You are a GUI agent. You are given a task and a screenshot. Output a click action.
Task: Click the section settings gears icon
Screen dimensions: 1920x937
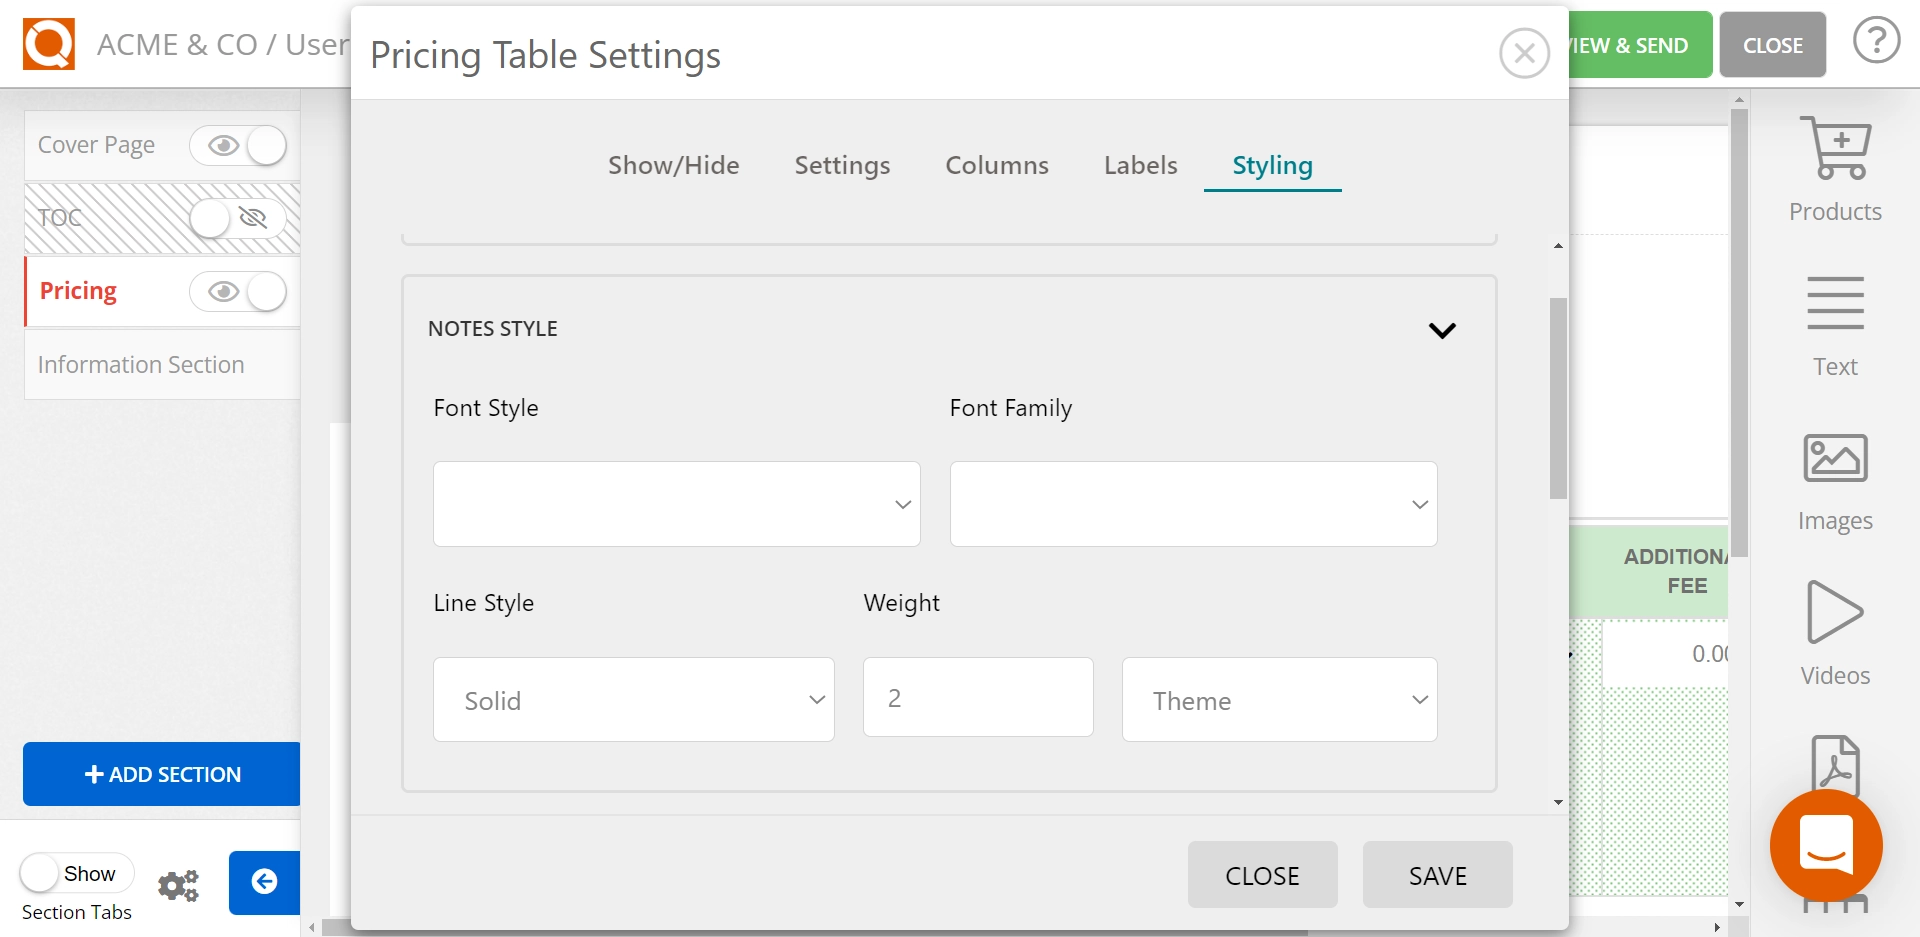179,885
